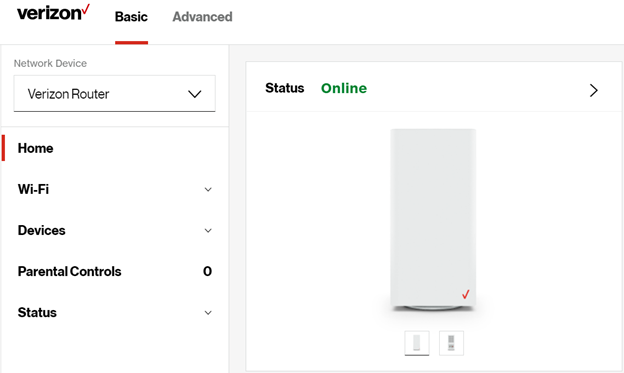The width and height of the screenshot is (624, 373).
Task: Click the Parental Controls count badge
Action: coord(207,271)
